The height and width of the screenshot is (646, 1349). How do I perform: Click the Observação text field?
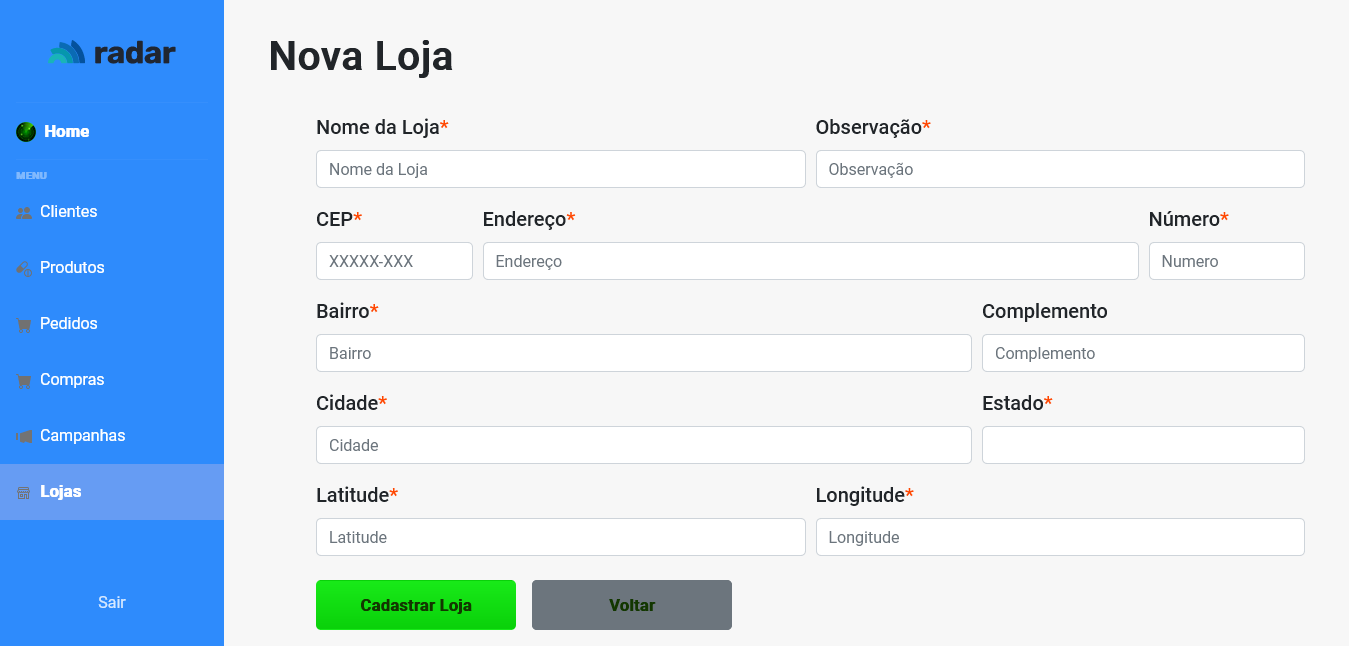tap(1060, 169)
